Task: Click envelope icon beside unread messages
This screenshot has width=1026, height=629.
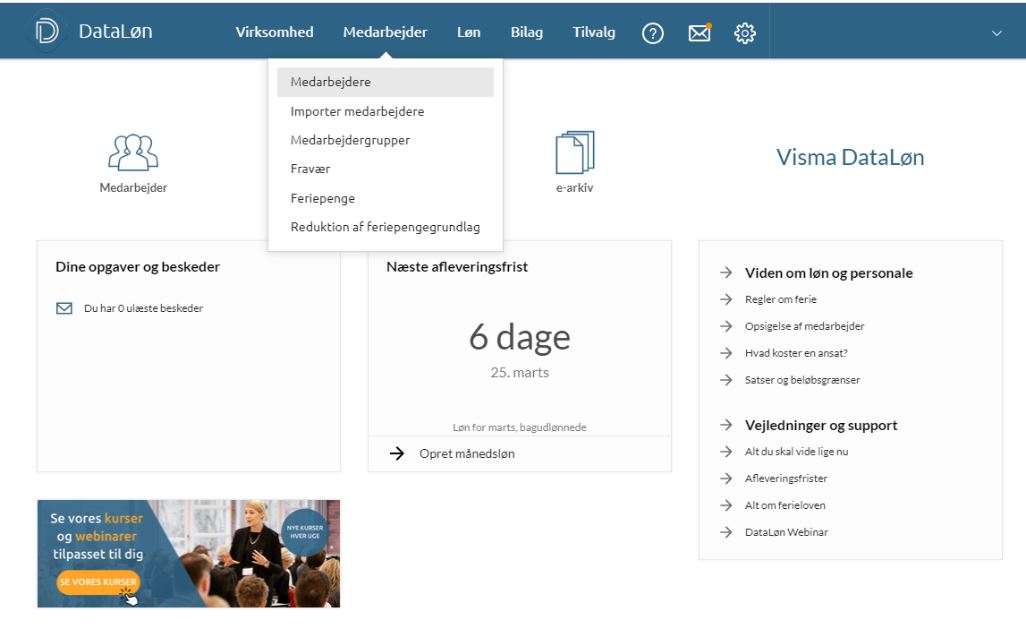Action: tap(64, 308)
